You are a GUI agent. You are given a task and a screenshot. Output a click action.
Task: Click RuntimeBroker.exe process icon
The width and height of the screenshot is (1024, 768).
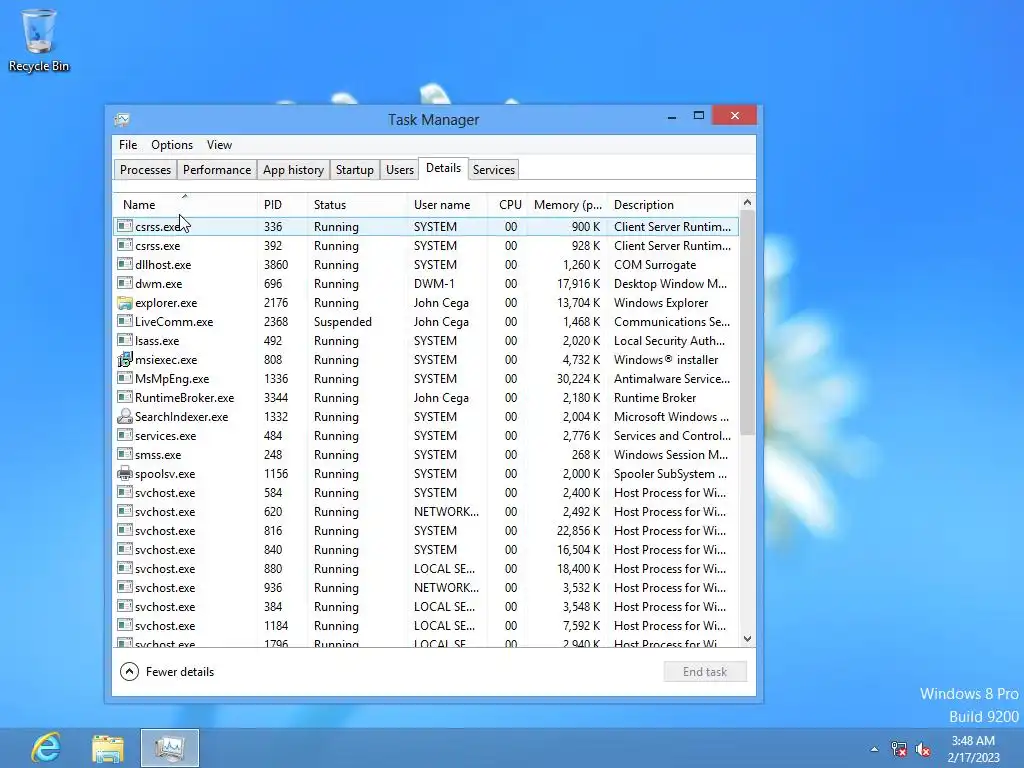tap(125, 397)
